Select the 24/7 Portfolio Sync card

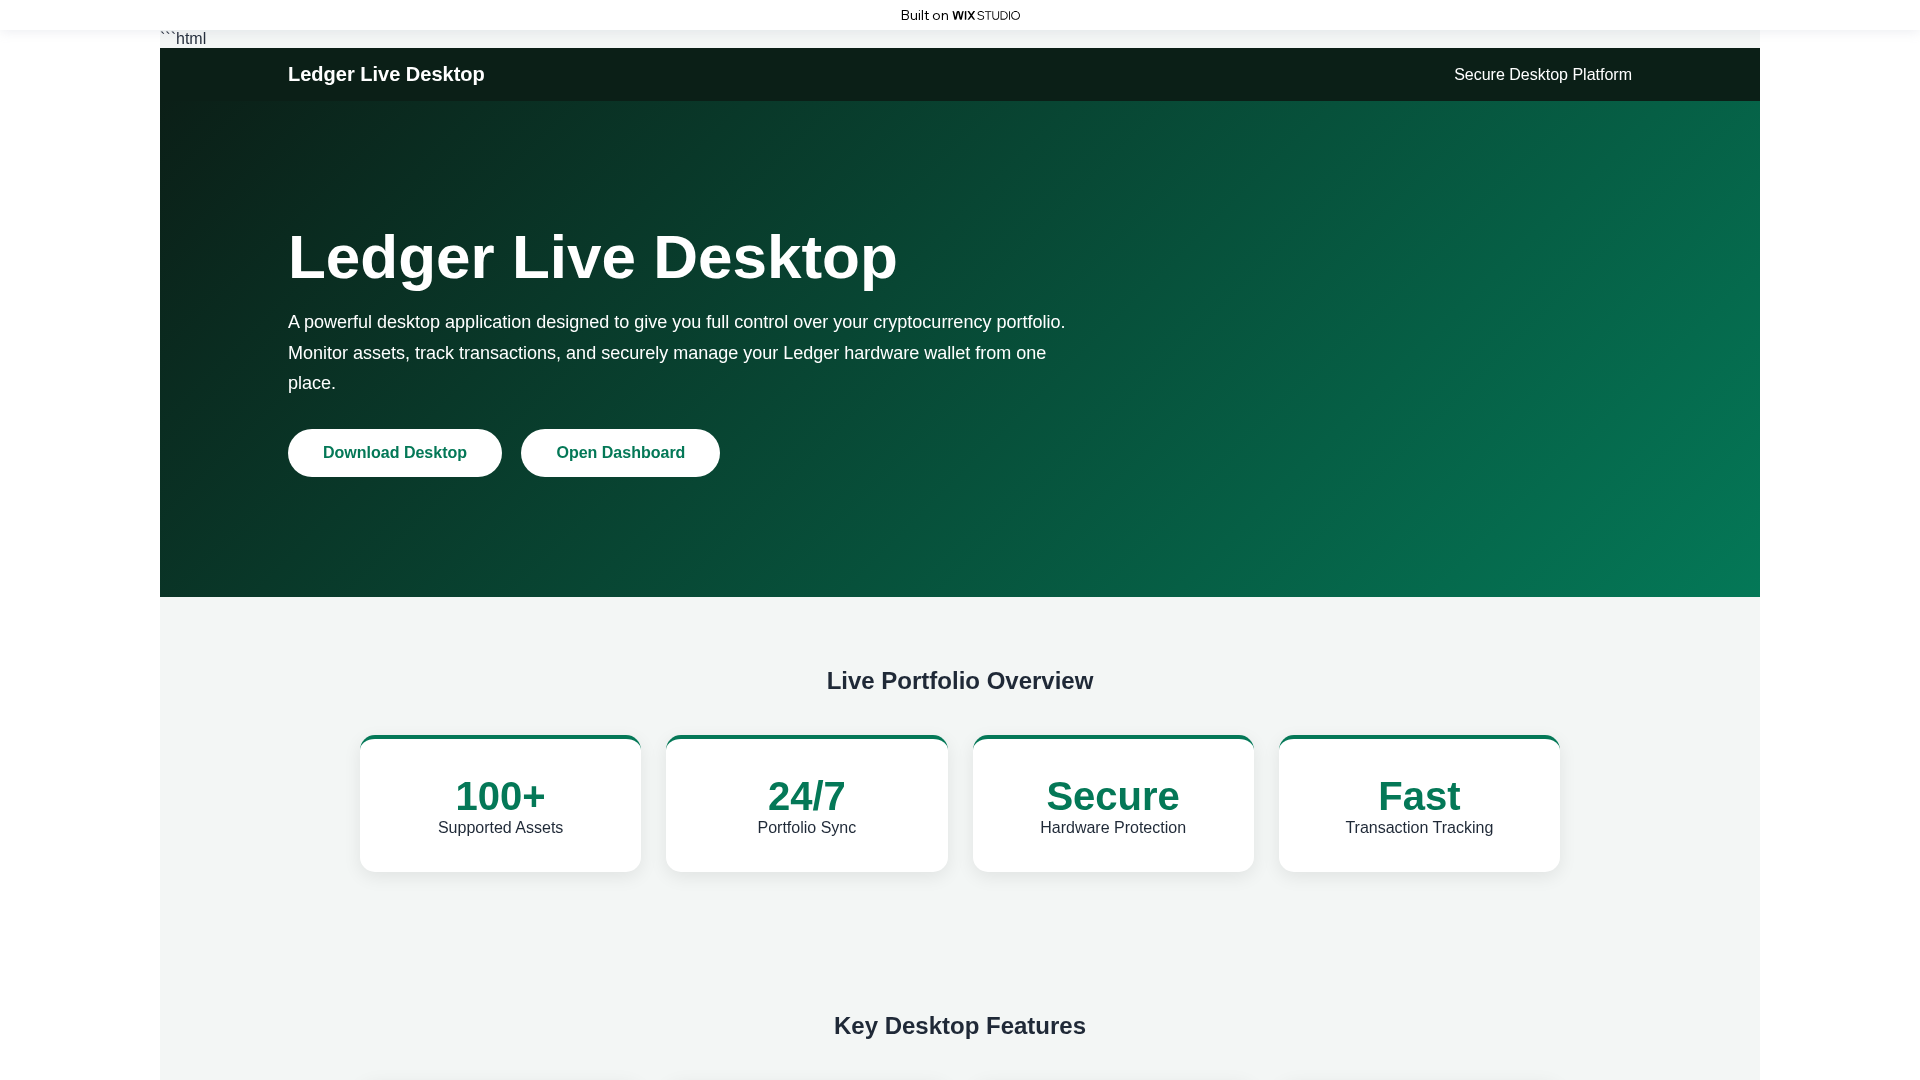[x=807, y=804]
